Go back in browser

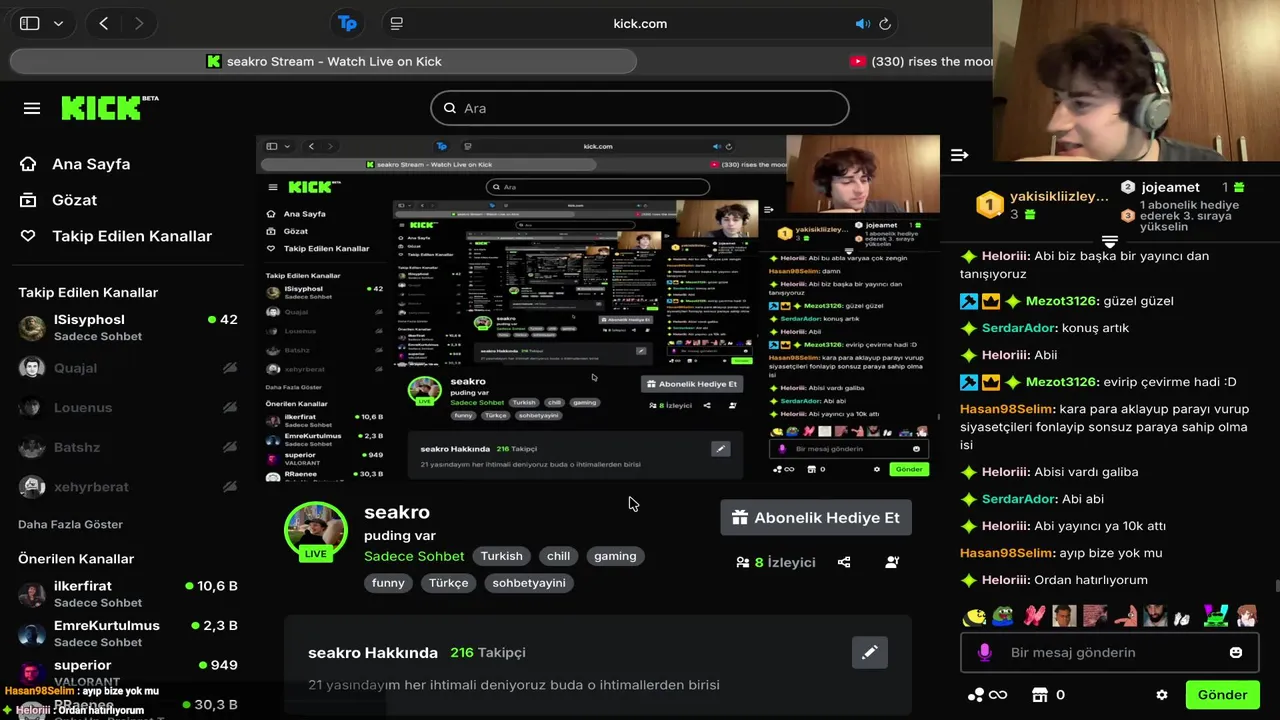(x=104, y=23)
